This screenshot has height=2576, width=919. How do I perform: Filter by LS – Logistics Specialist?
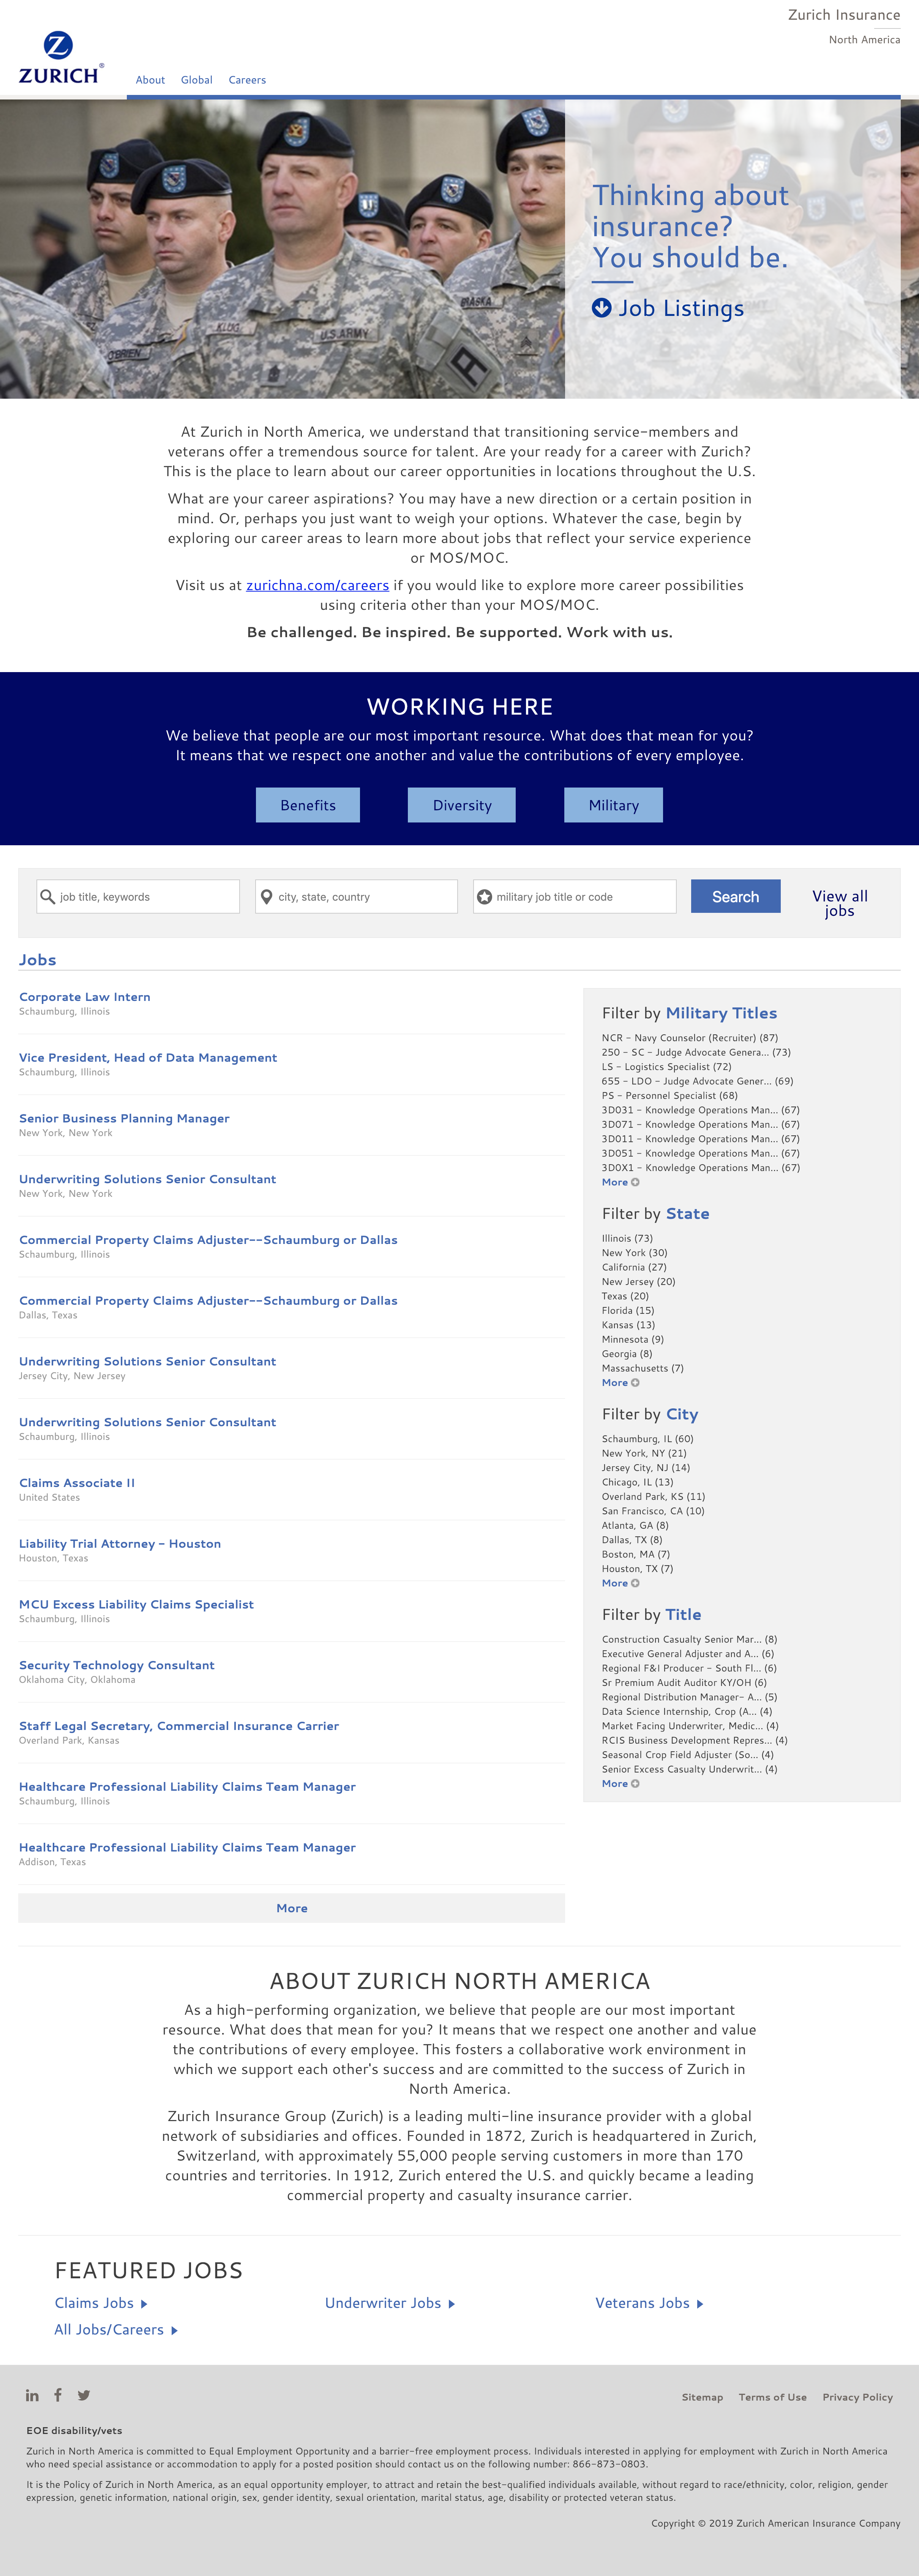pyautogui.click(x=667, y=1067)
